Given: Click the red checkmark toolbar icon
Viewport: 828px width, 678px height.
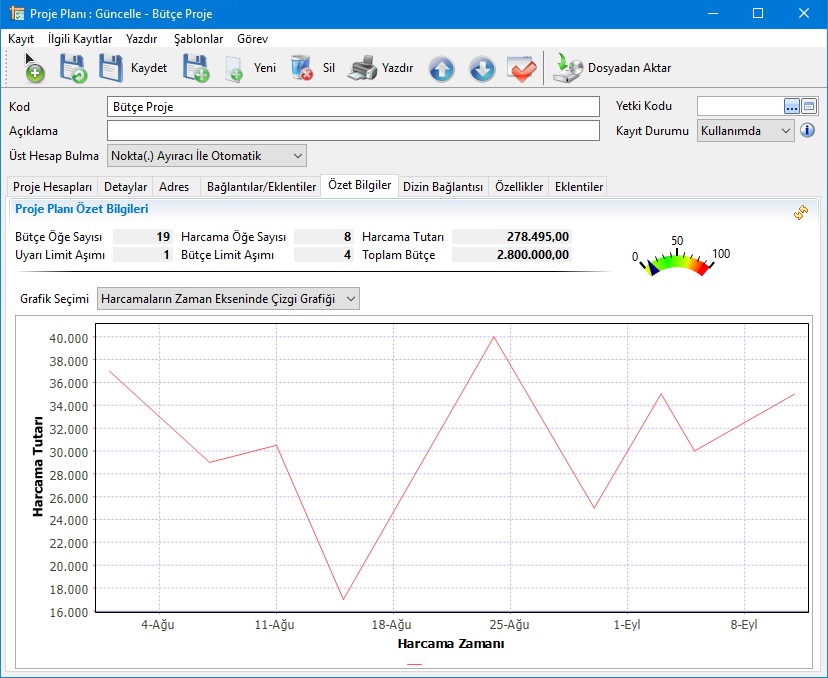Looking at the screenshot, I should point(522,68).
